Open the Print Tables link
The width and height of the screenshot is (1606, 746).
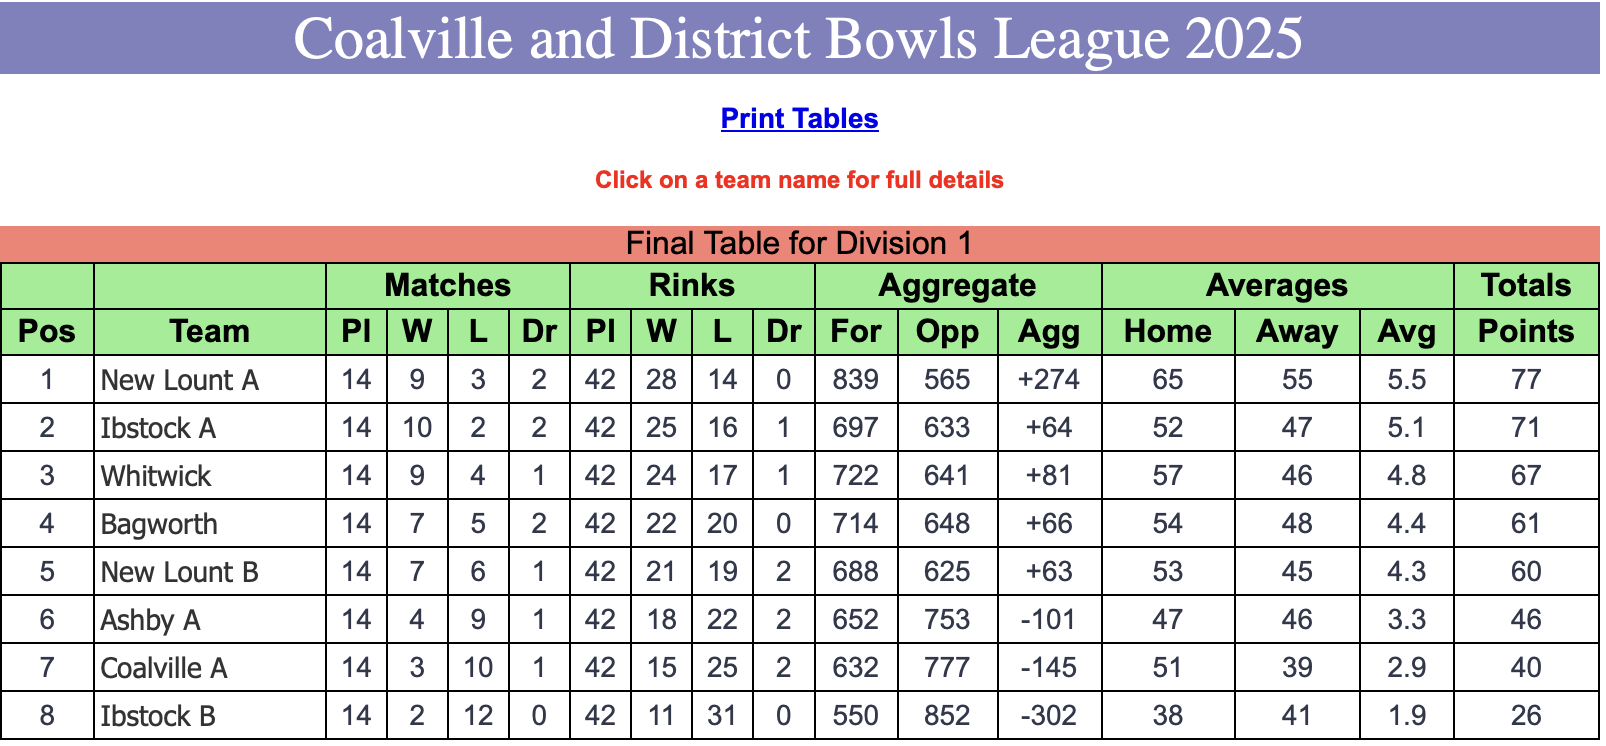coord(799,118)
